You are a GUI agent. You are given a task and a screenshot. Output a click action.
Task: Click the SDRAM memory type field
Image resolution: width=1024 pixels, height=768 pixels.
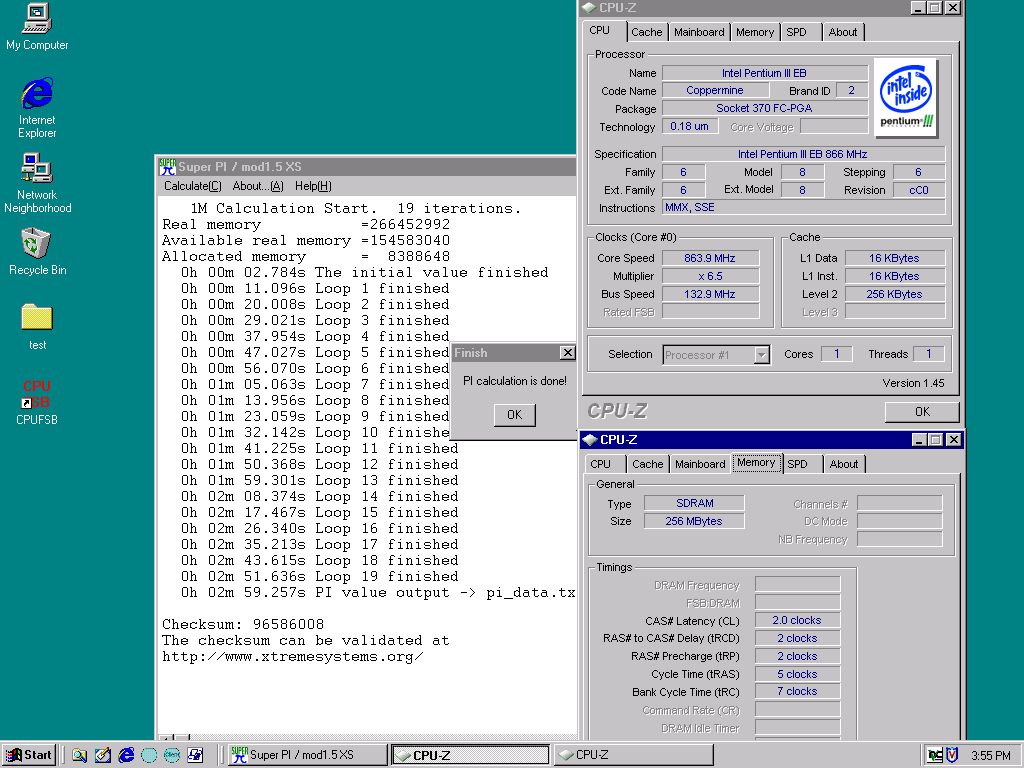point(694,504)
